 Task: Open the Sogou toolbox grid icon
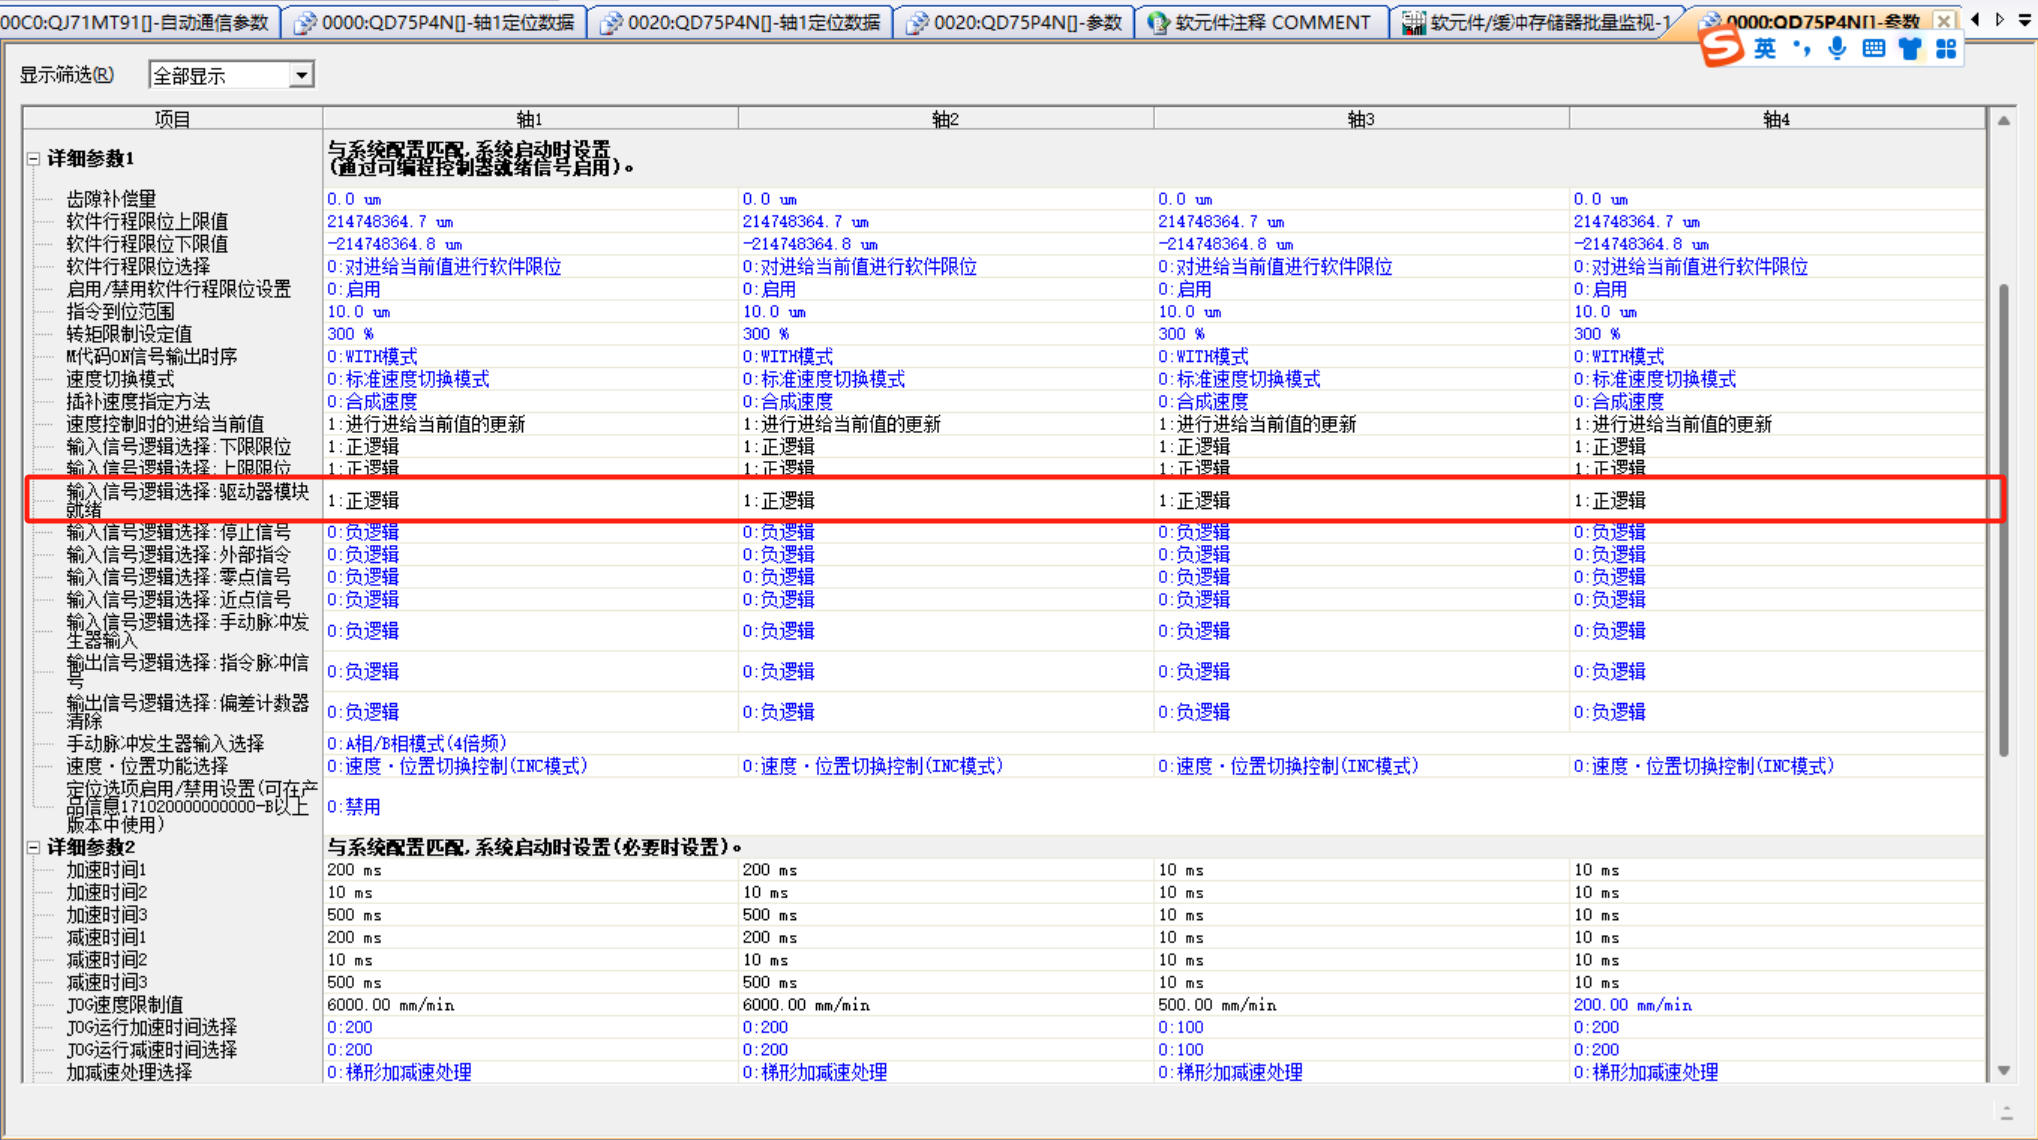click(x=1946, y=48)
